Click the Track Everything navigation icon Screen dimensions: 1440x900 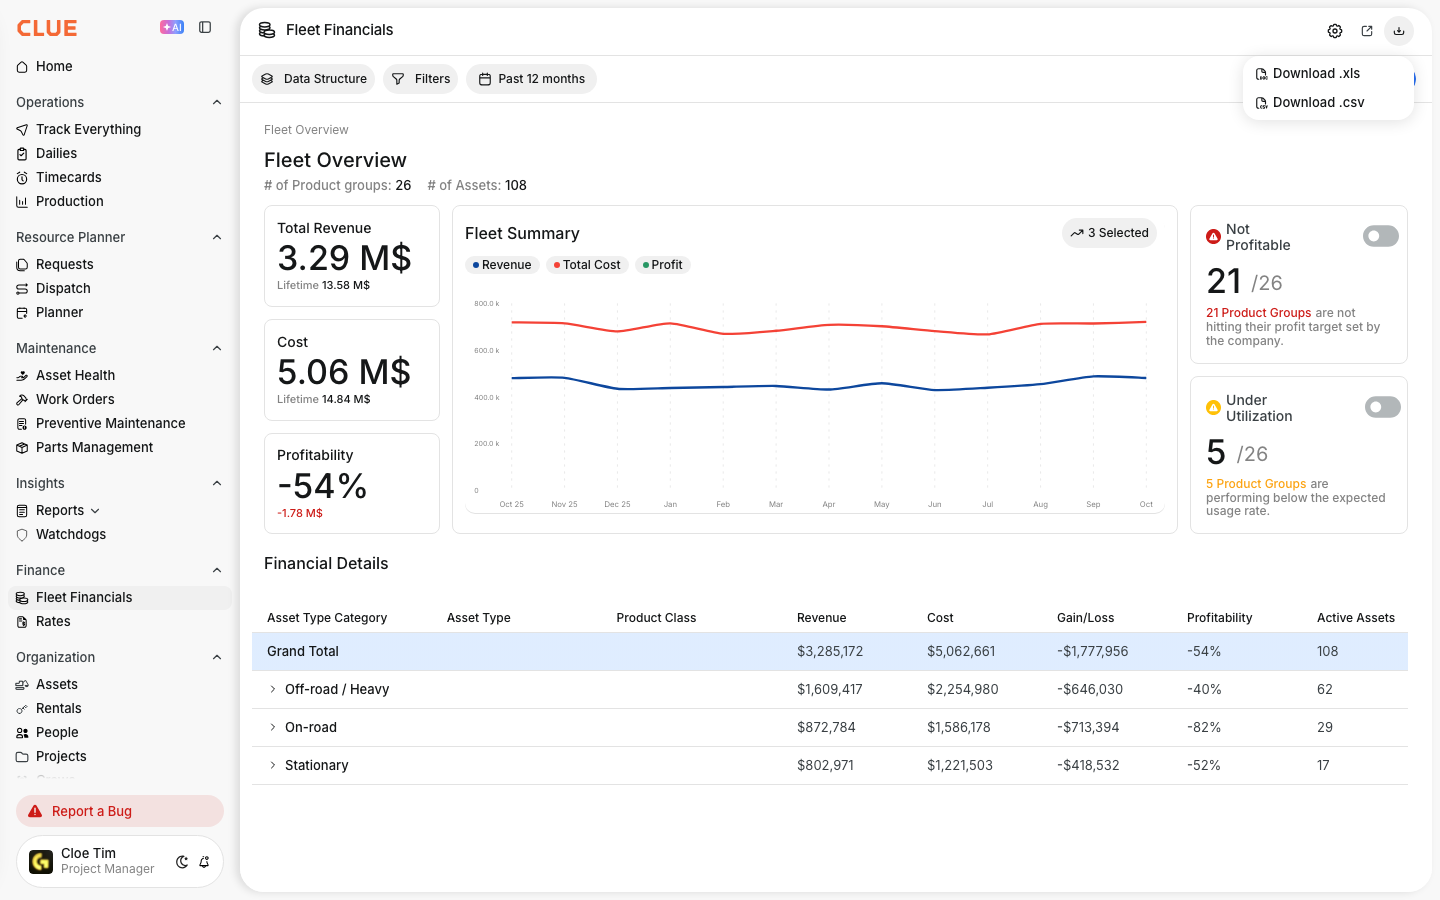pyautogui.click(x=22, y=130)
